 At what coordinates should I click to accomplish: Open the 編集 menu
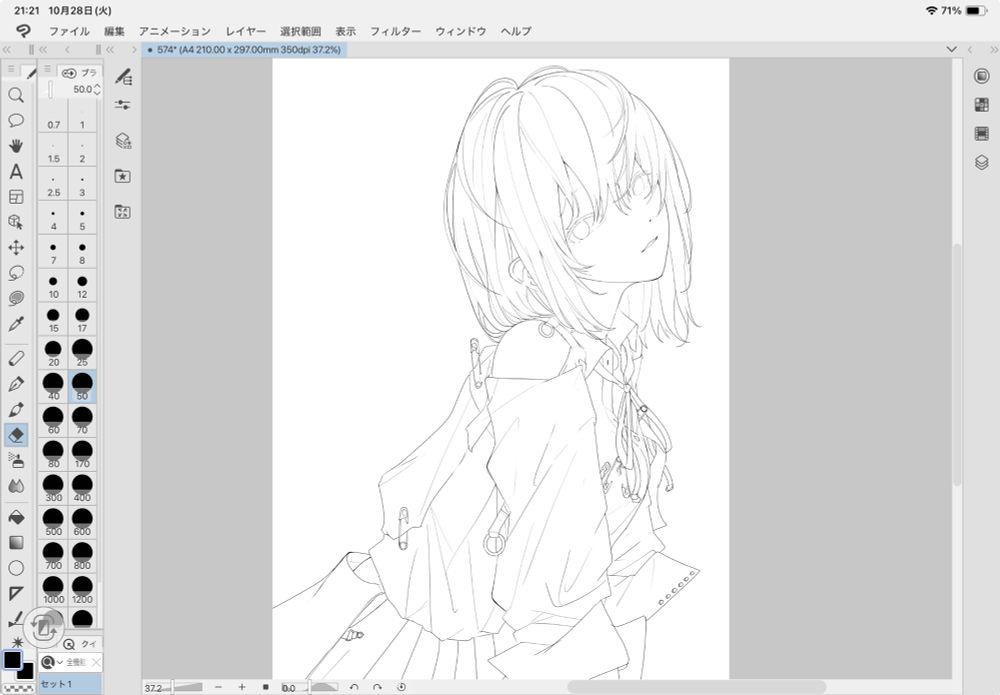[x=114, y=31]
